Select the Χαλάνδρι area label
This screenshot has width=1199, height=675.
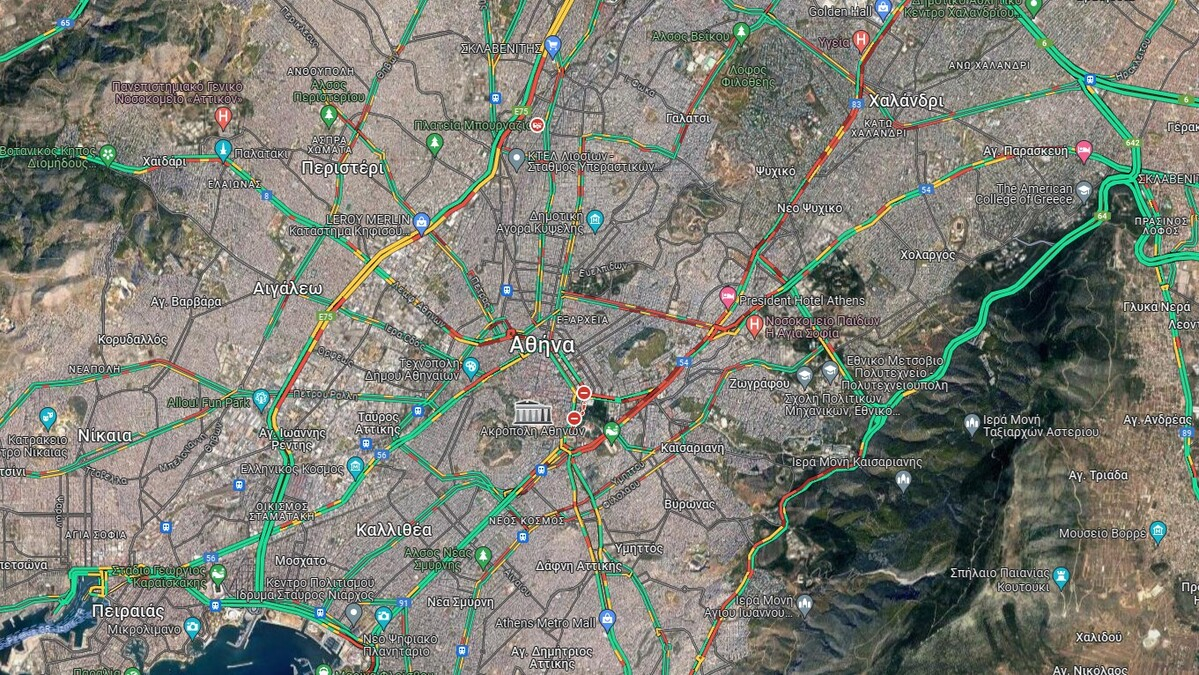[x=906, y=101]
